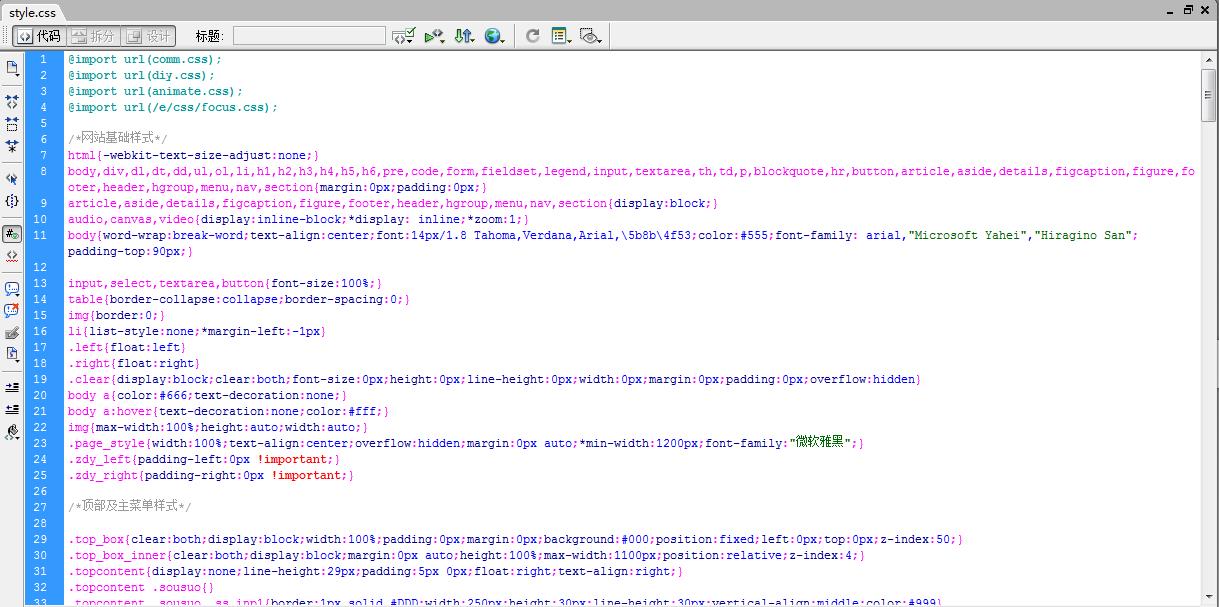1219x607 pixels.
Task: Click the '.top_box{clear:both' rule line
Action: pos(516,539)
